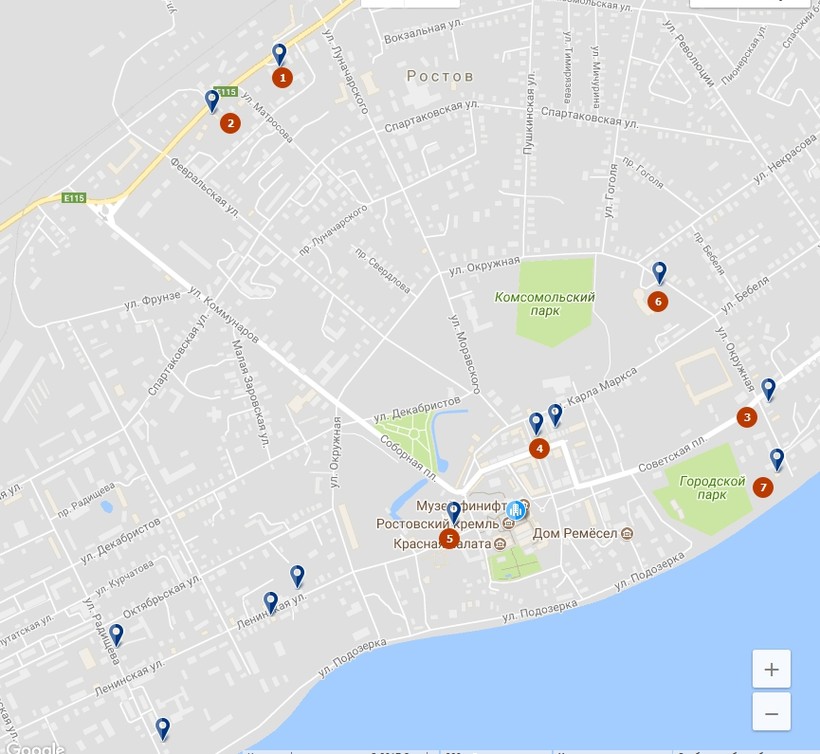Select red marker number 7
Image resolution: width=820 pixels, height=754 pixels.
763,487
